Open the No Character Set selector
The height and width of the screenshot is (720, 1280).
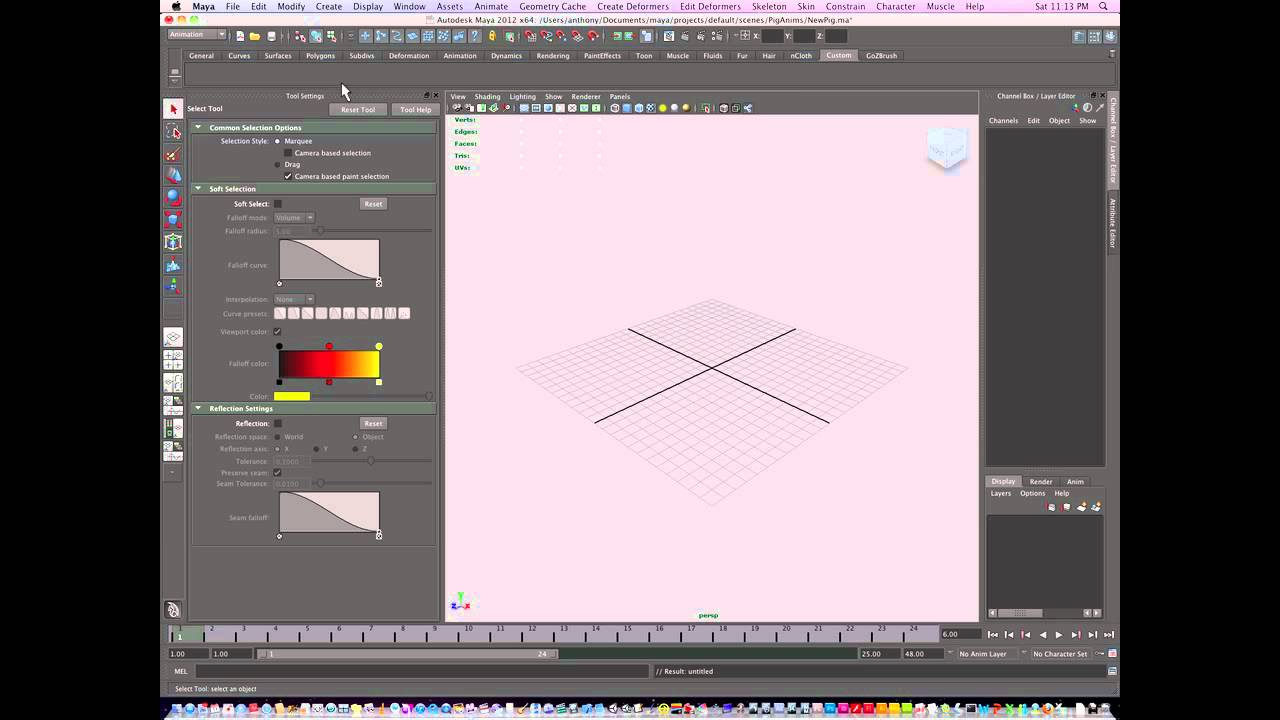pyautogui.click(x=1060, y=654)
